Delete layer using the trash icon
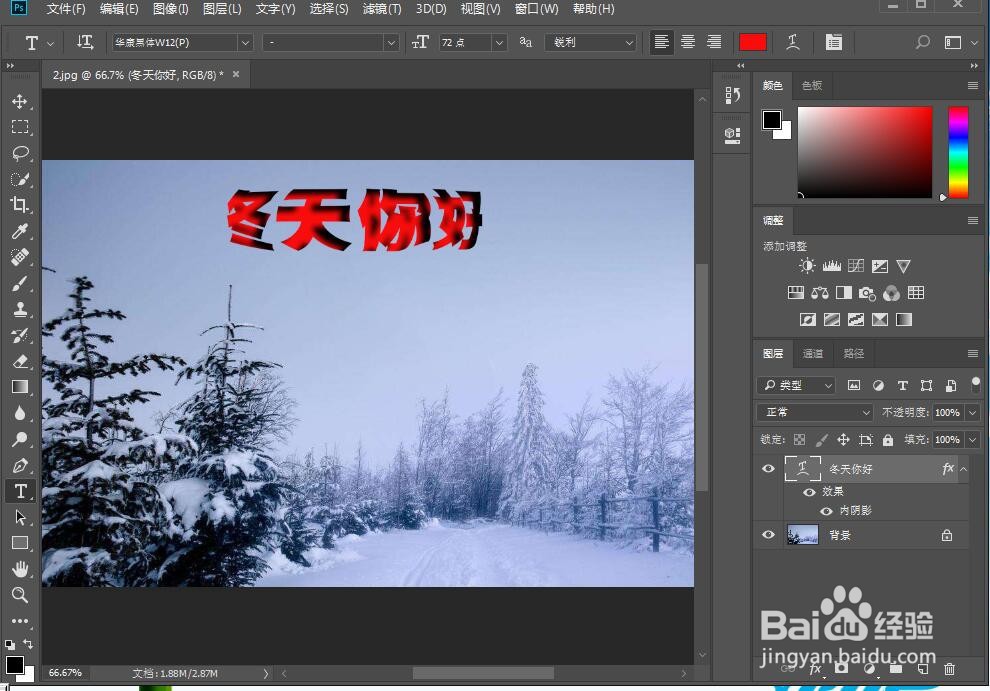Screen dimensions: 990x691 (x=949, y=669)
